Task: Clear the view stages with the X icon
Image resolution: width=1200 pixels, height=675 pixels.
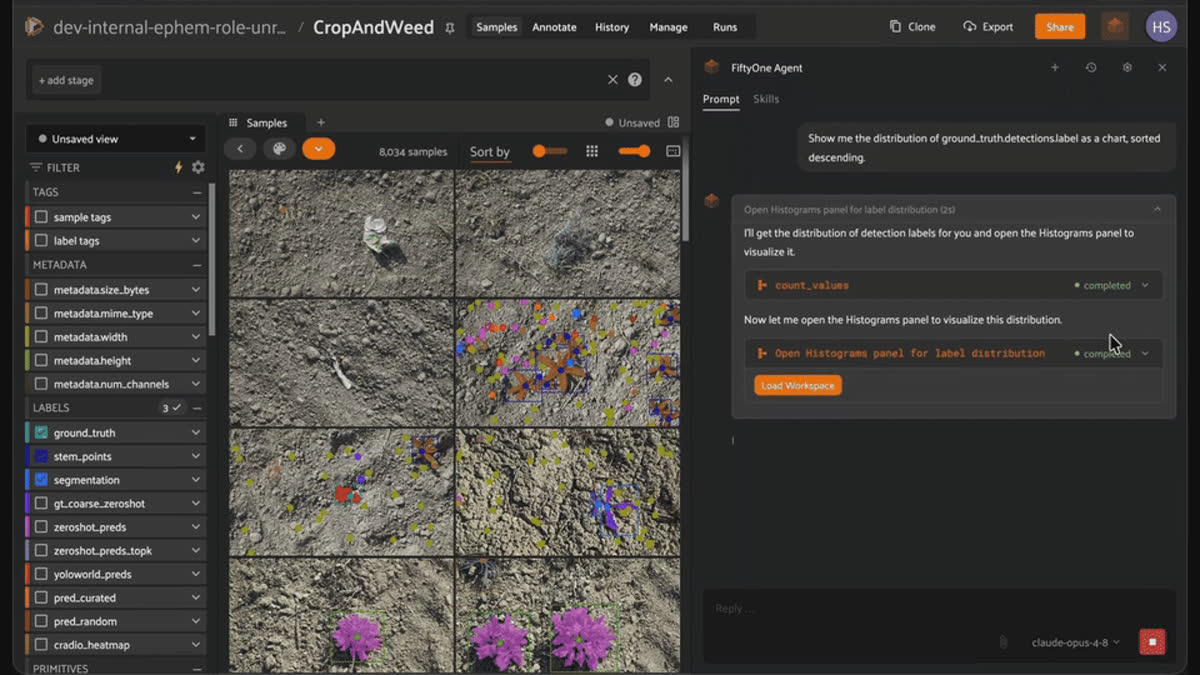Action: coord(613,80)
